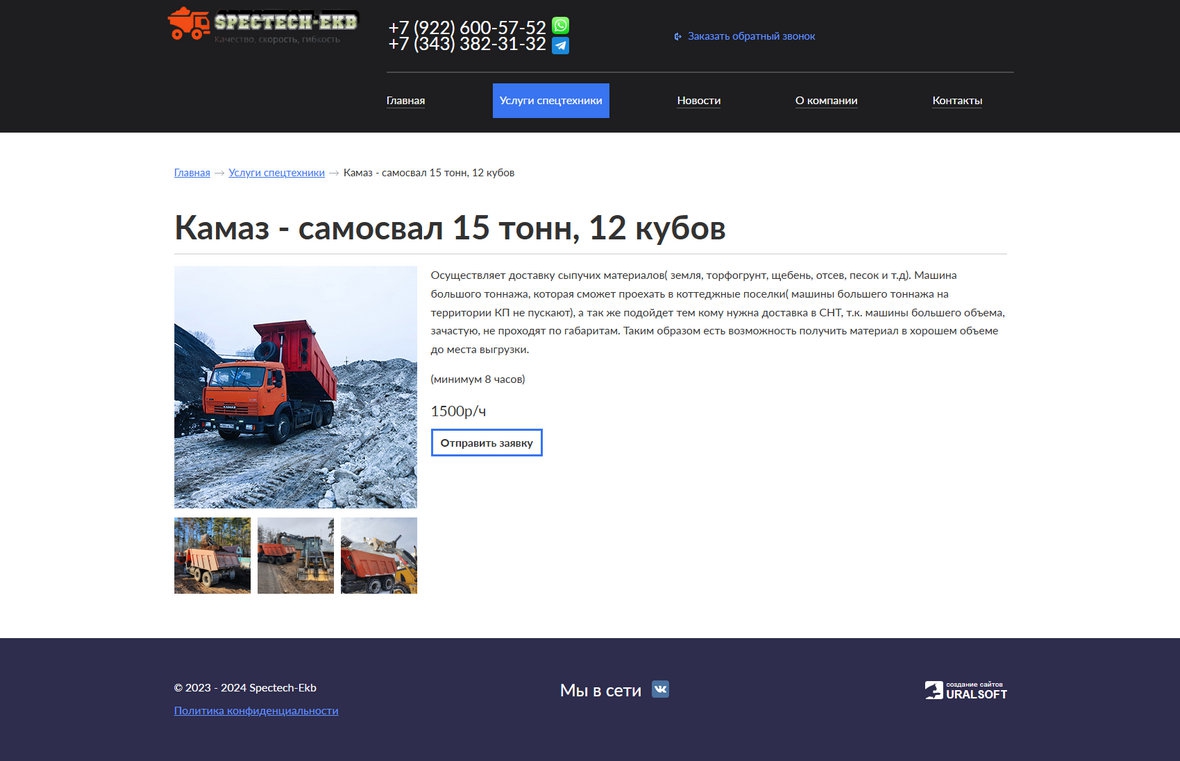1180x761 pixels.
Task: Call the +7 (343) 382-31-32 number
Action: (466, 45)
